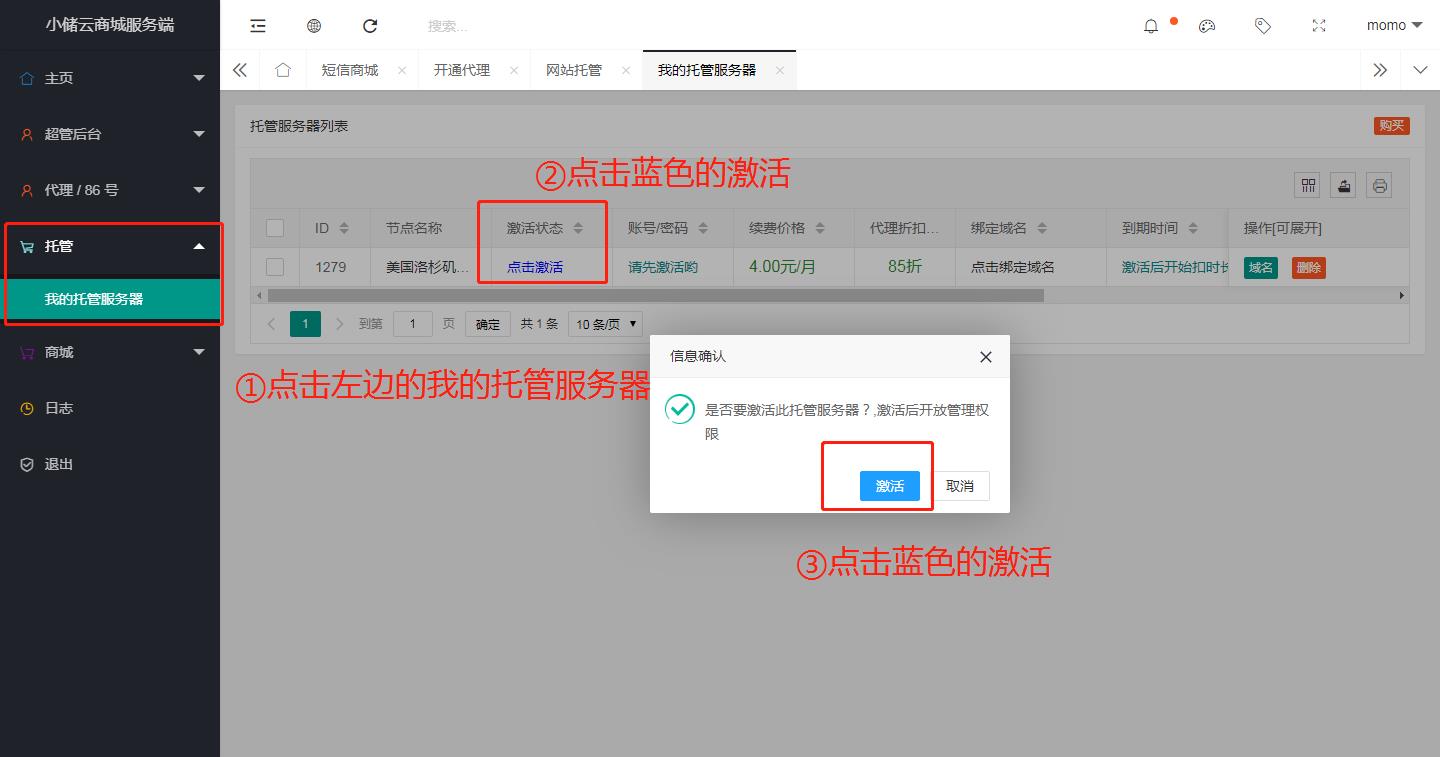Viewport: 1440px width, 757px height.
Task: Click the page number jump input
Action: (x=413, y=324)
